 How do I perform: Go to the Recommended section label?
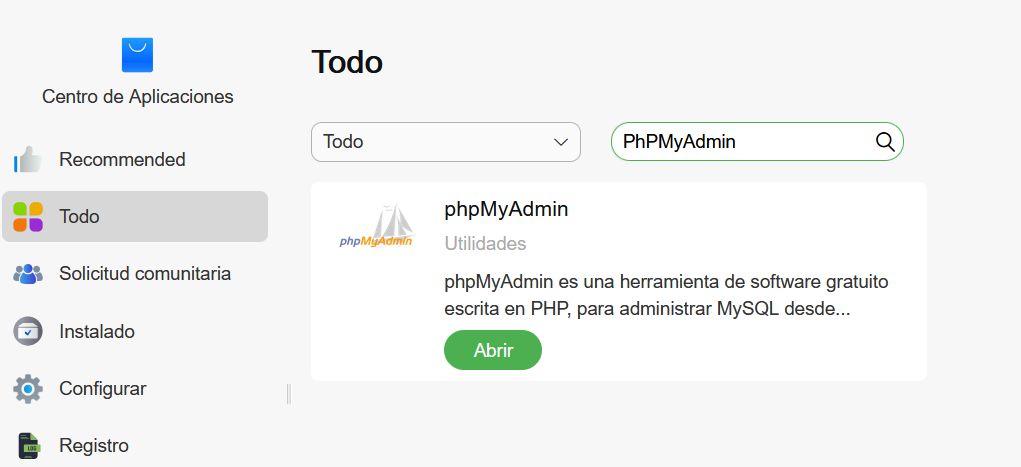[122, 160]
